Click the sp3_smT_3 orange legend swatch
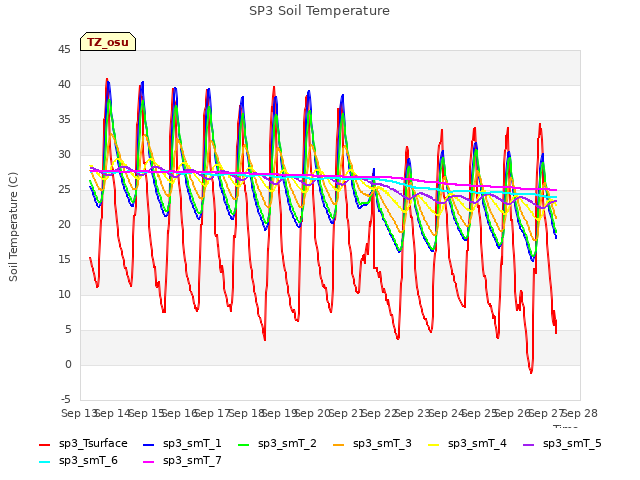Image resolution: width=640 pixels, height=480 pixels. tap(339, 444)
